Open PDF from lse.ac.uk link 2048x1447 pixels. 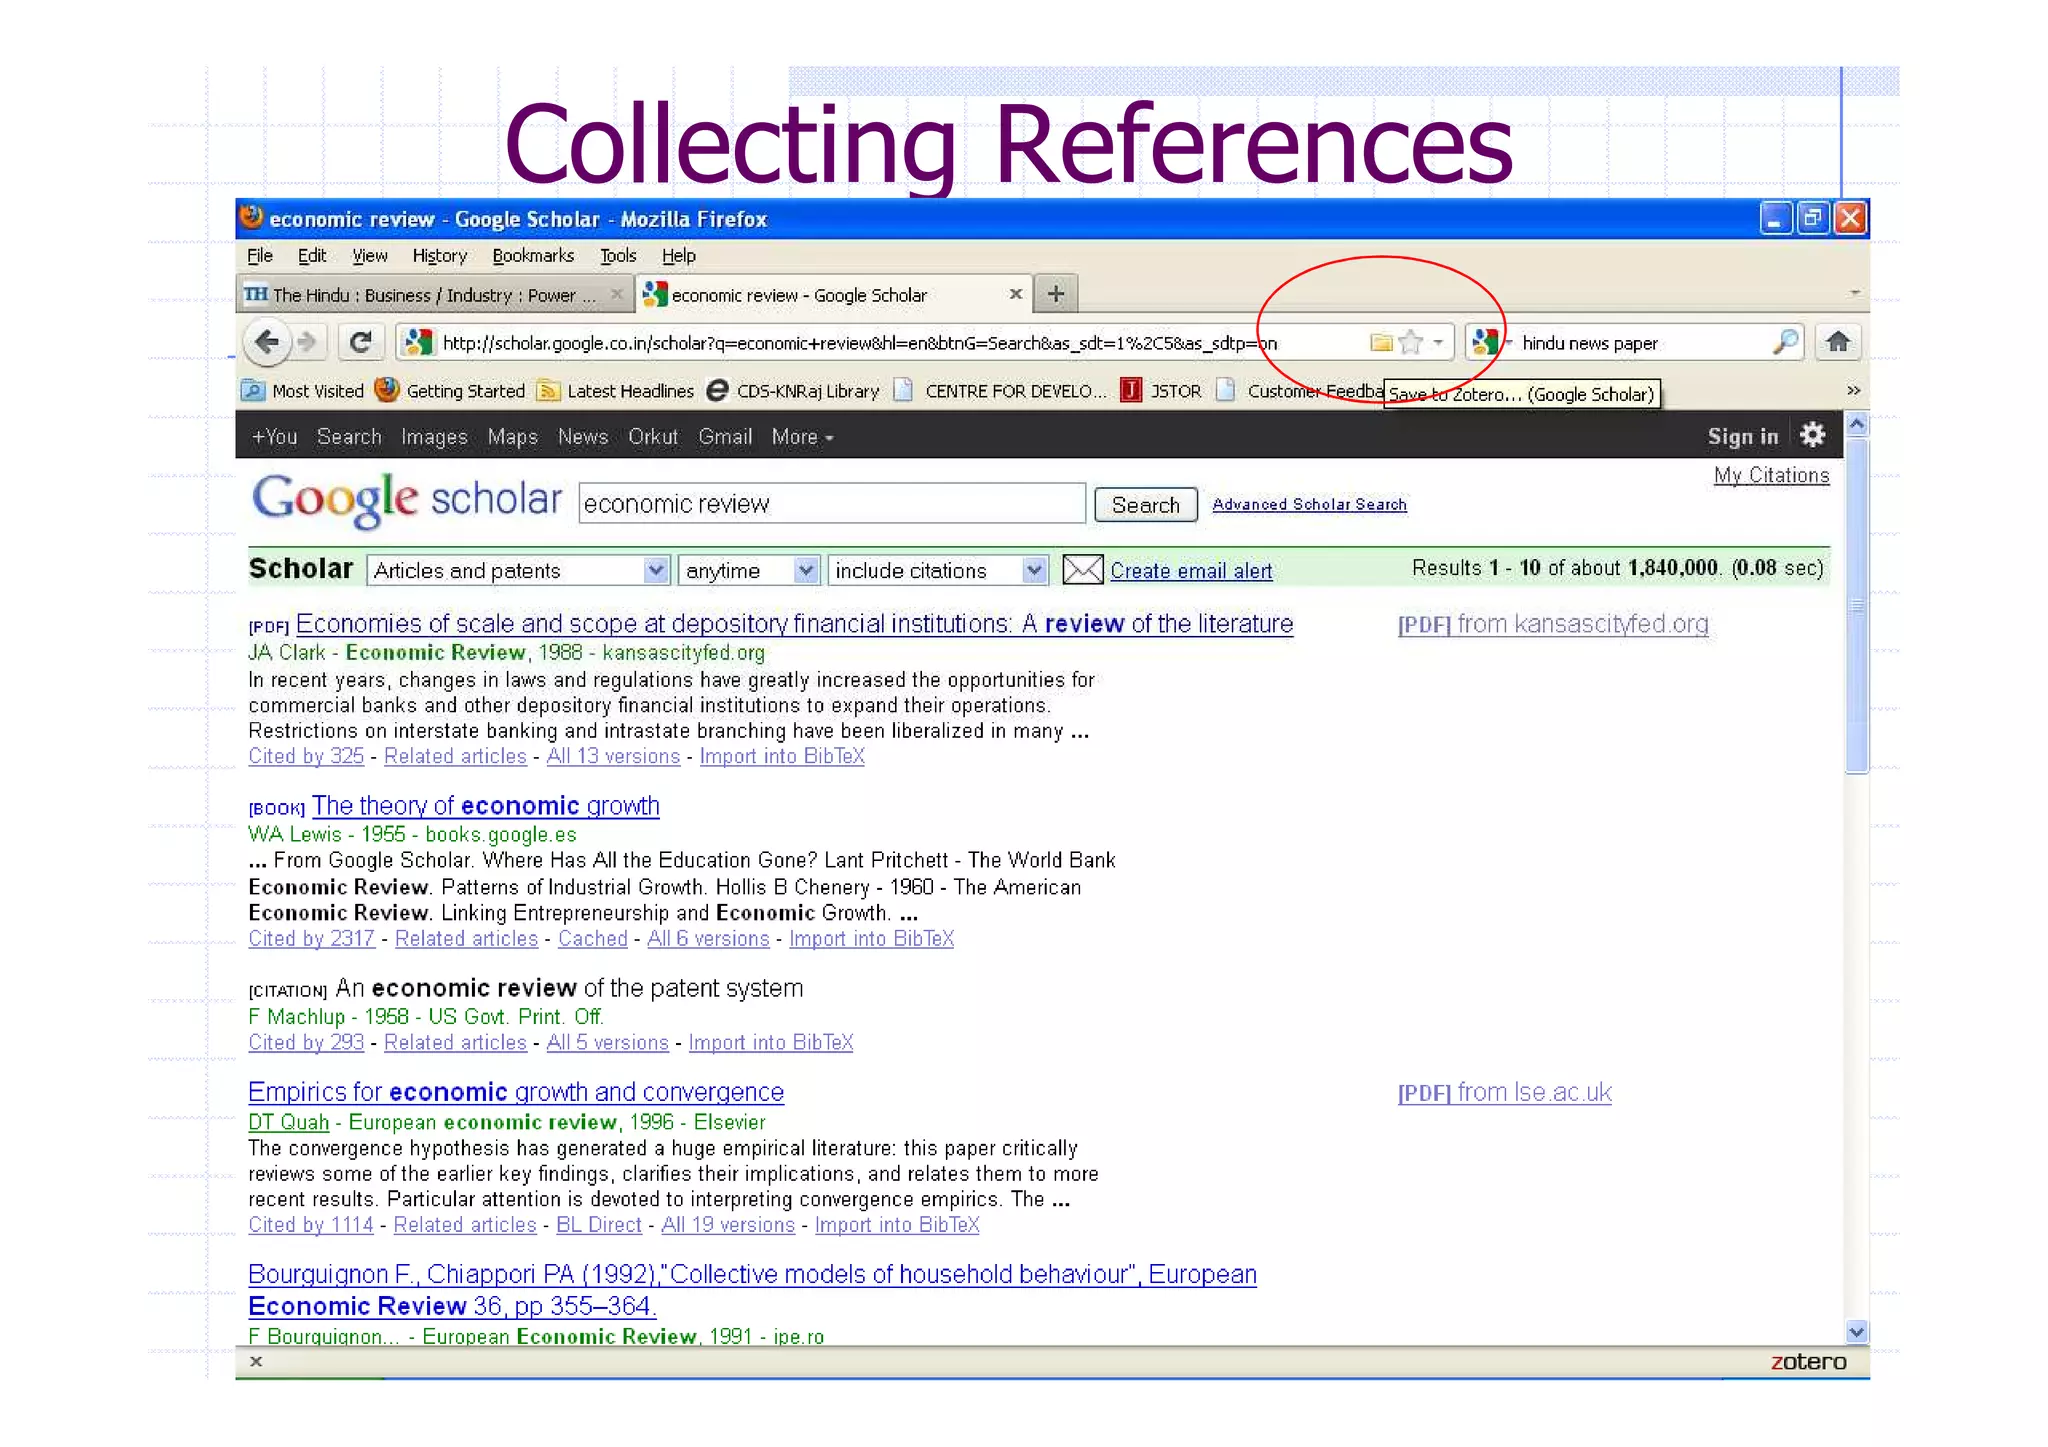click(x=1504, y=1092)
